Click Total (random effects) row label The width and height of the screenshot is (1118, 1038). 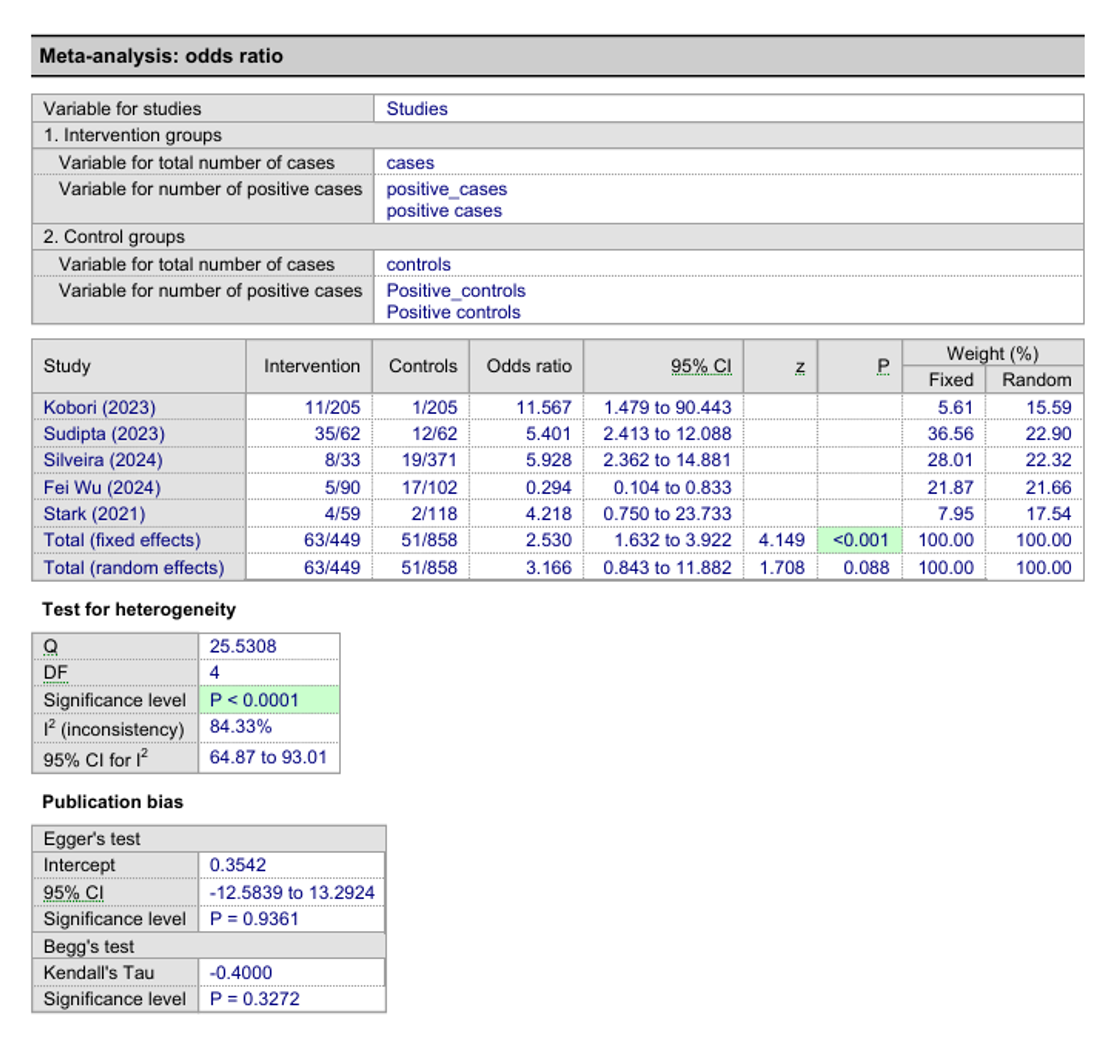tap(133, 567)
